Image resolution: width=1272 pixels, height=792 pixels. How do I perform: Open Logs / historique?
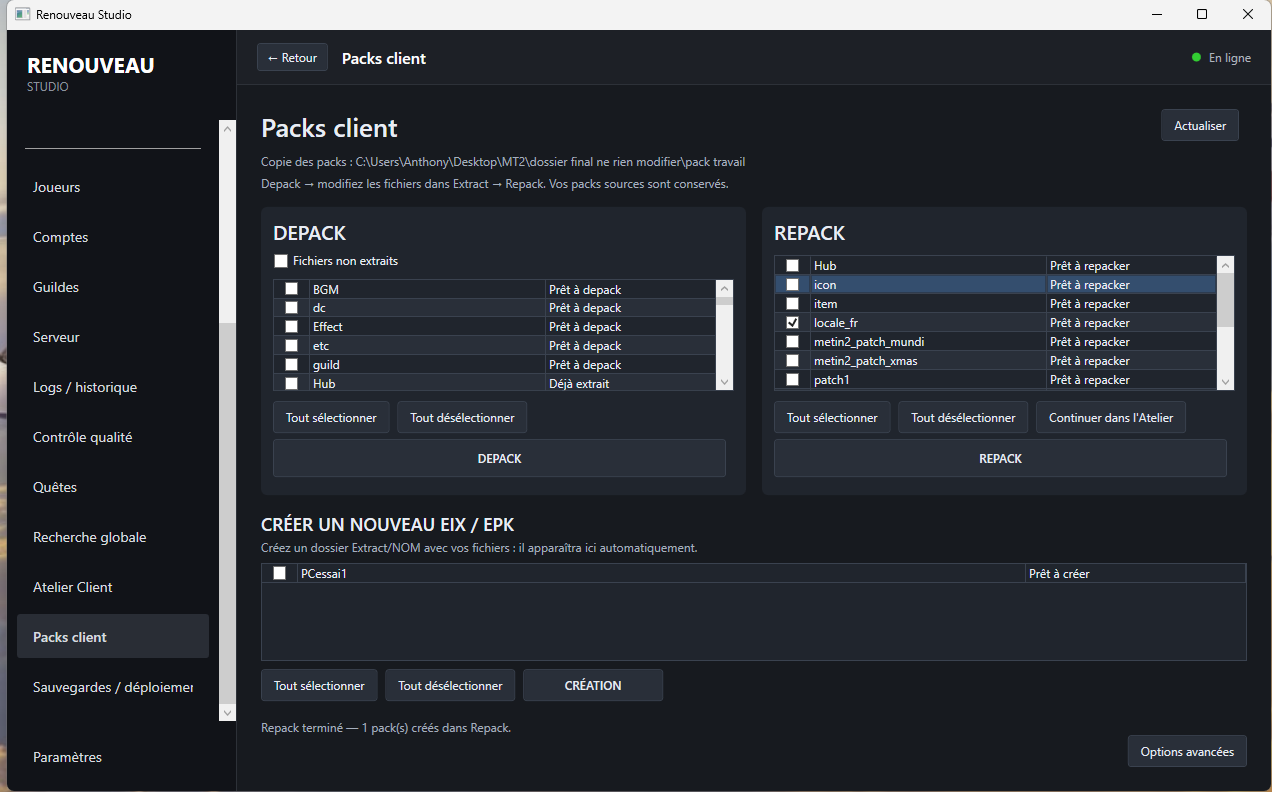pyautogui.click(x=113, y=387)
